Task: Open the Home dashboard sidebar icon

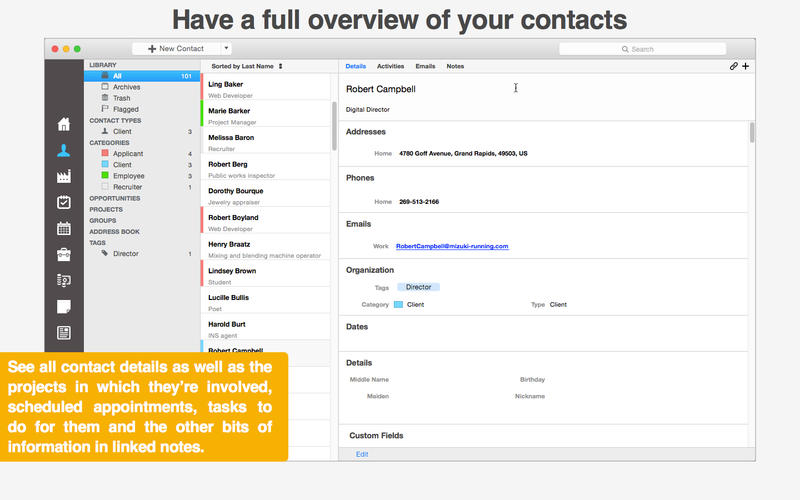Action: [x=64, y=124]
